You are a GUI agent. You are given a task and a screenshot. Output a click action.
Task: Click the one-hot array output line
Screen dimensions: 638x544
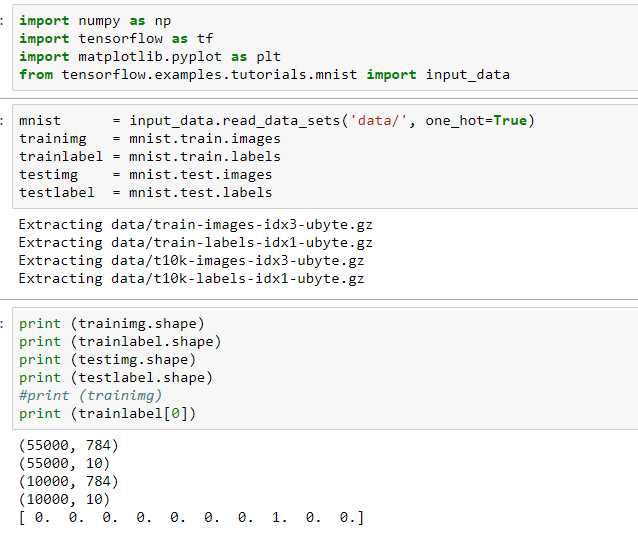pyautogui.click(x=192, y=518)
